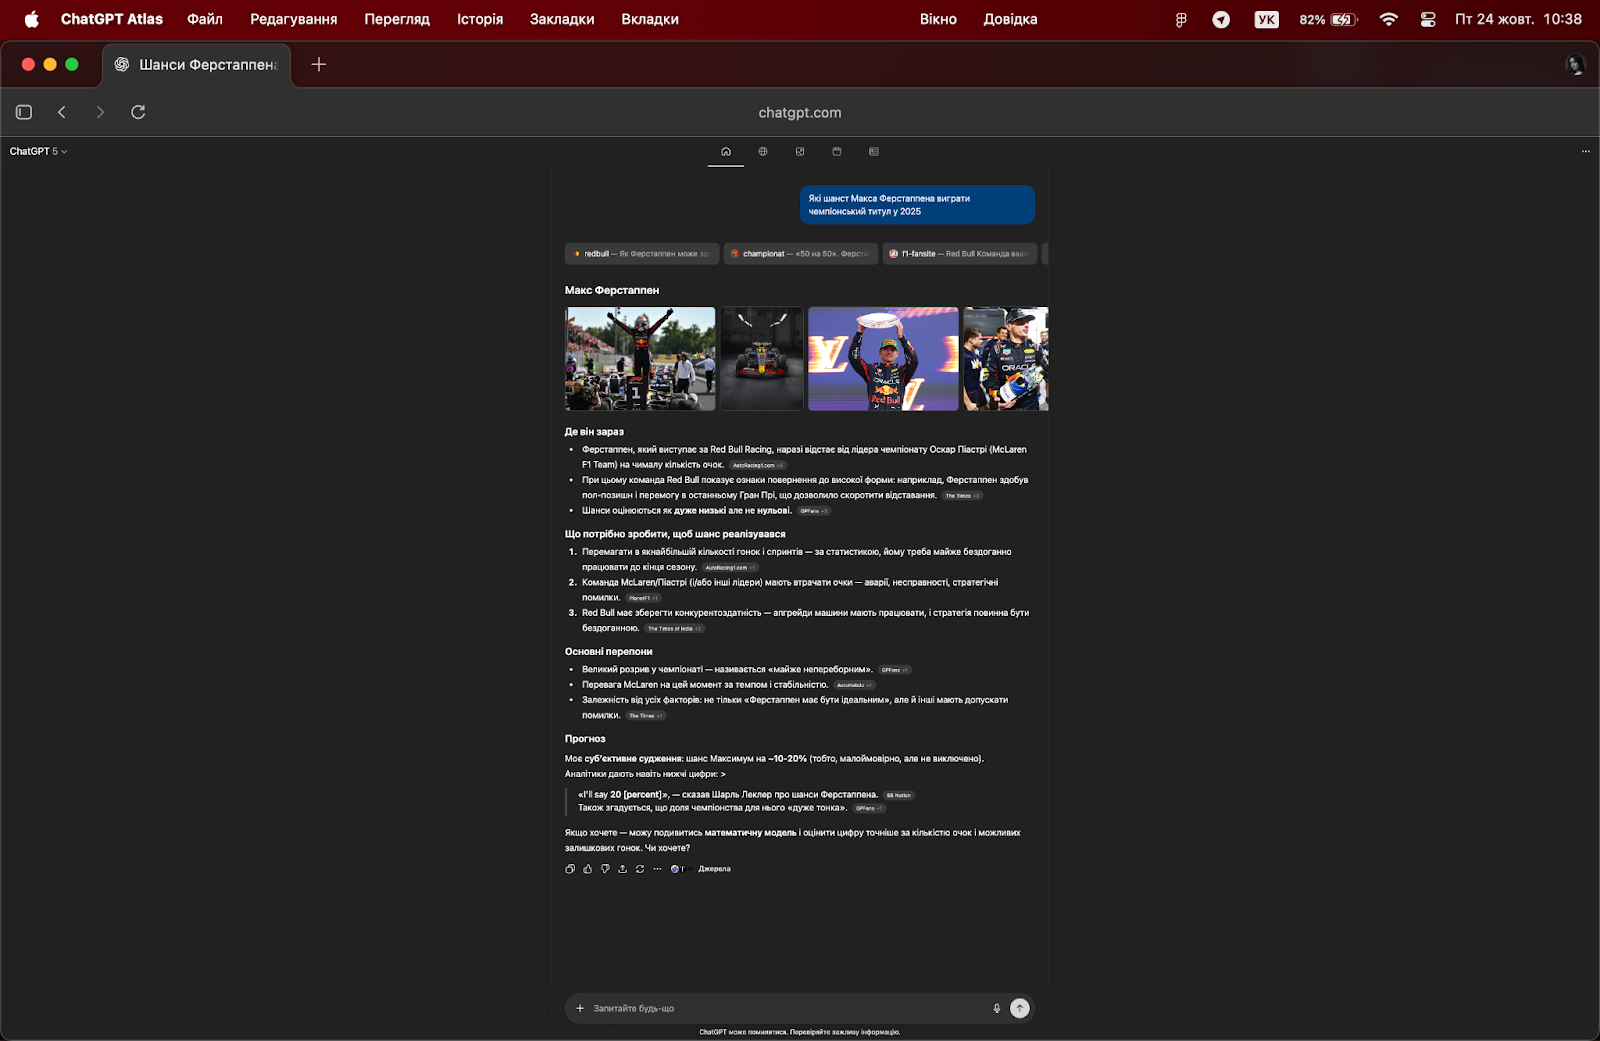
Task: Open the redbull source citation chip
Action: pos(641,254)
